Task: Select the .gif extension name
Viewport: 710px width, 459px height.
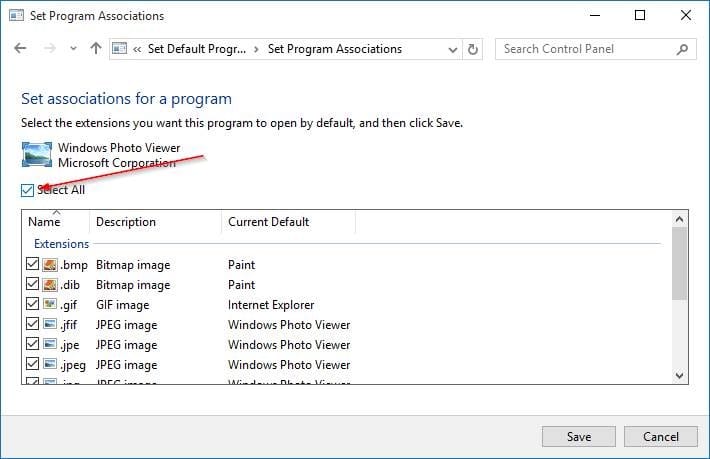Action: click(x=69, y=305)
